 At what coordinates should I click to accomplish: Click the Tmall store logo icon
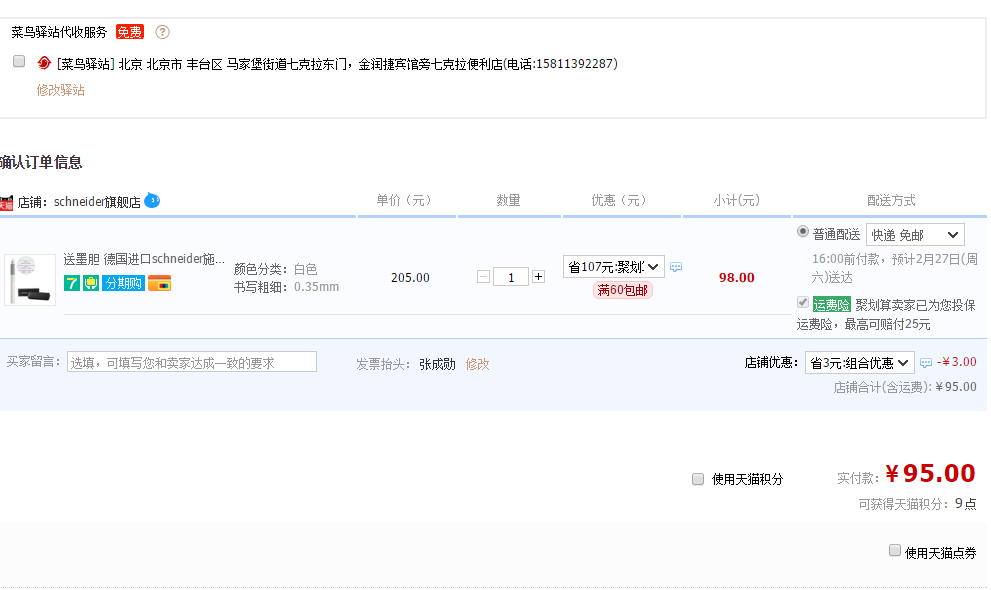pos(6,203)
